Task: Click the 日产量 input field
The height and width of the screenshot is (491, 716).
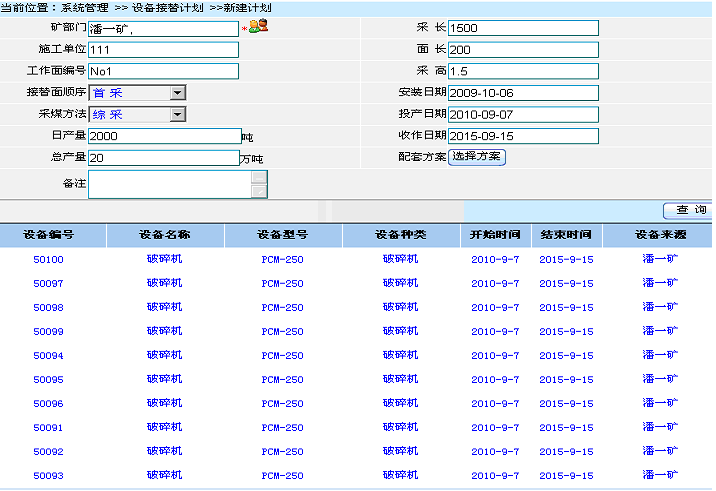Action: click(x=163, y=136)
